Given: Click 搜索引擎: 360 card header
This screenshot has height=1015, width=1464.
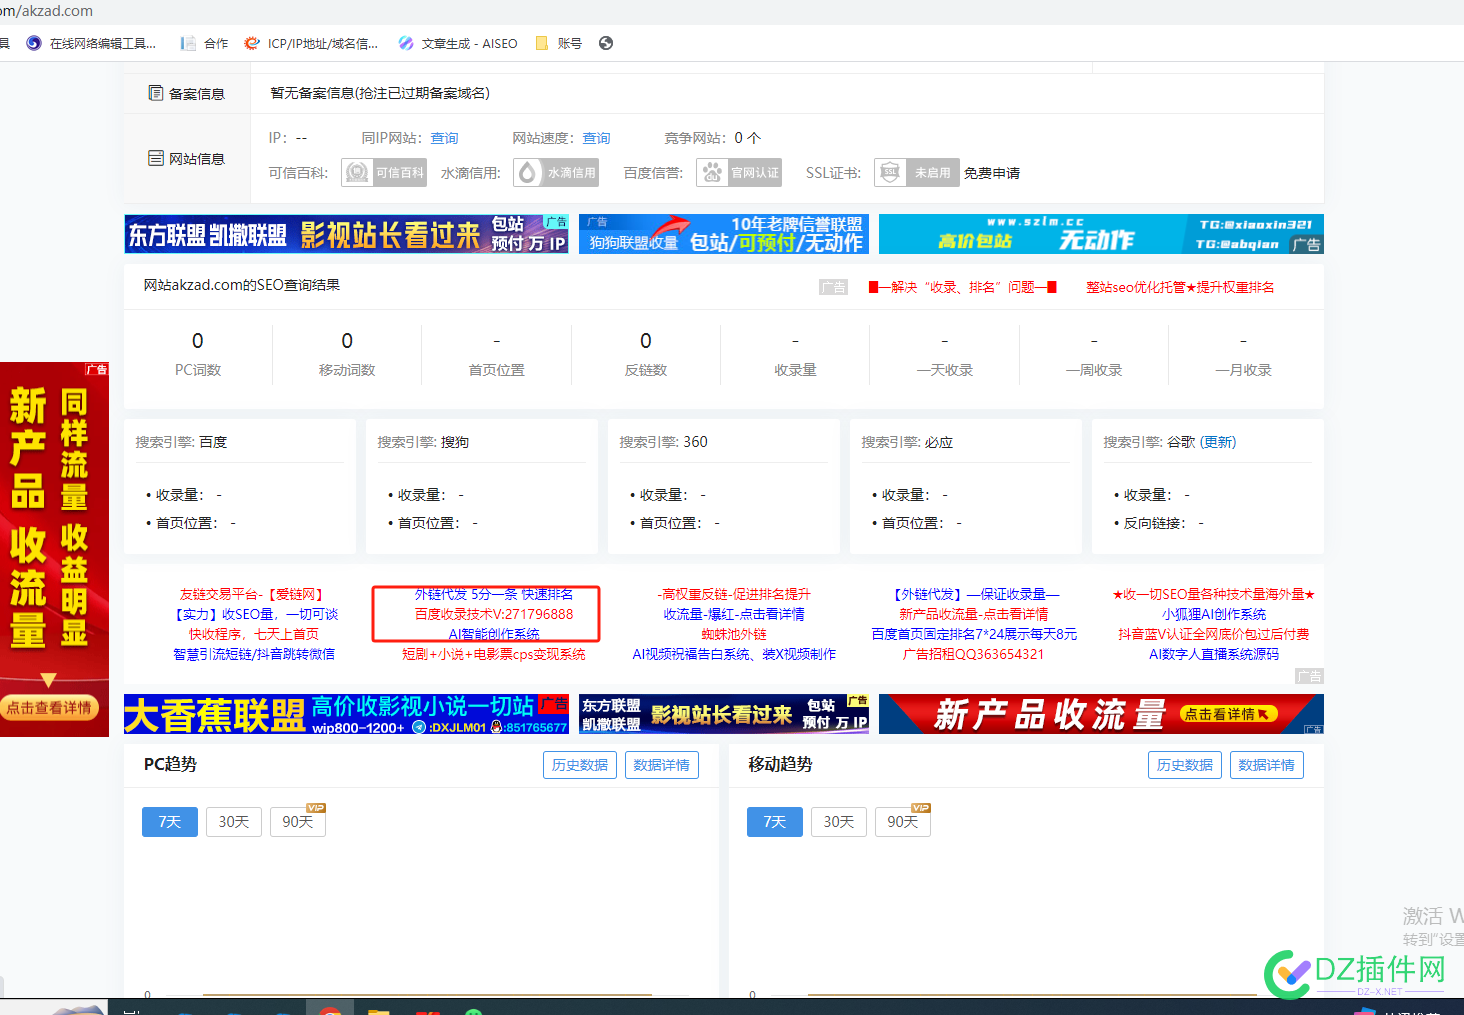Looking at the screenshot, I should coord(664,442).
